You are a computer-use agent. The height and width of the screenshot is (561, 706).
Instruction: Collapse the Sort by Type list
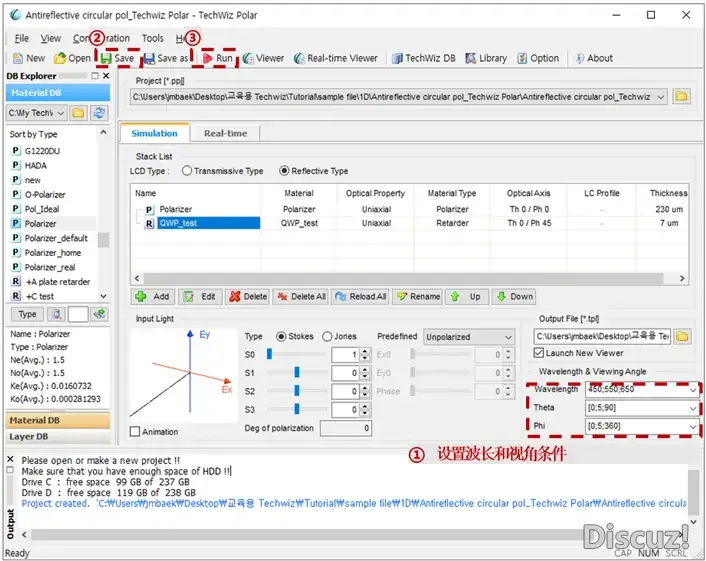103,132
